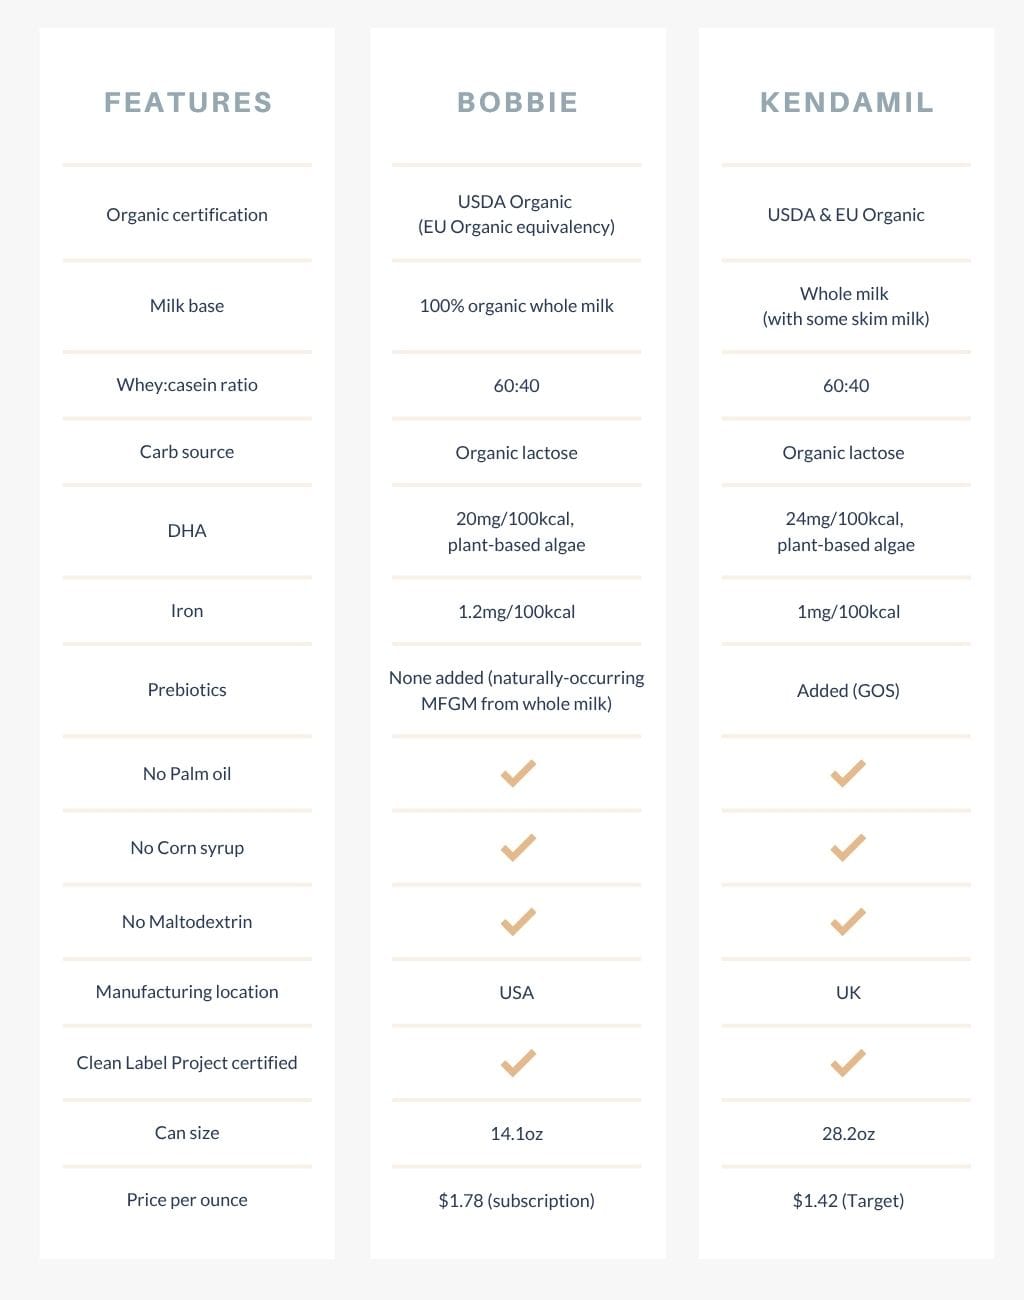
Task: Click Bobbie's 14.1oz can size value
Action: (x=517, y=1133)
